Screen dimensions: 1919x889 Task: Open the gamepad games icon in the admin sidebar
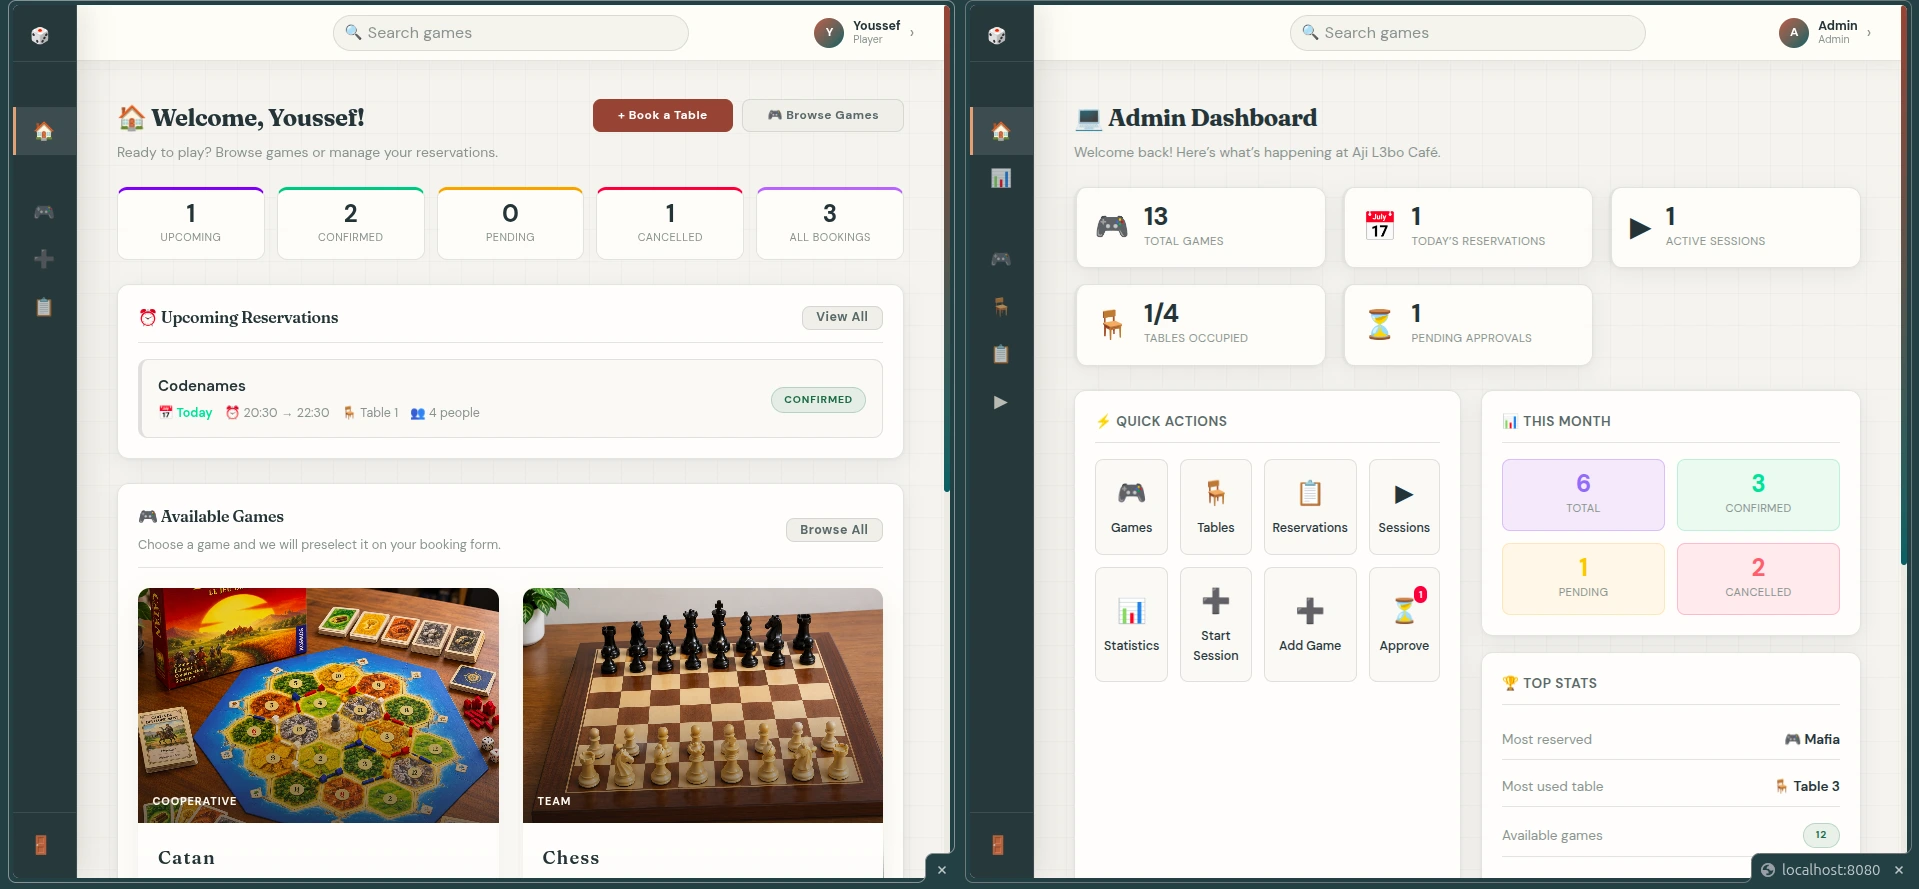[x=1001, y=259]
